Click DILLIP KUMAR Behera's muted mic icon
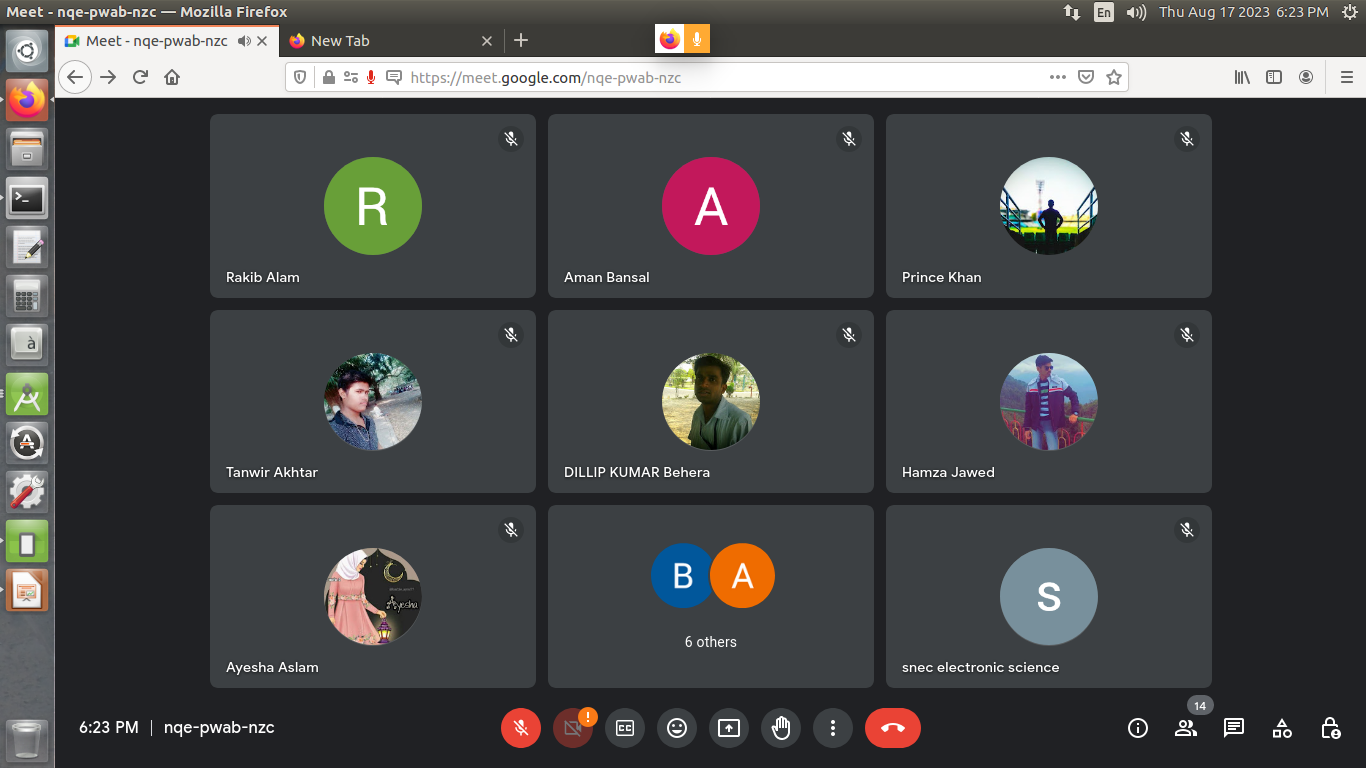Screen dimensions: 1366x768 (x=849, y=335)
